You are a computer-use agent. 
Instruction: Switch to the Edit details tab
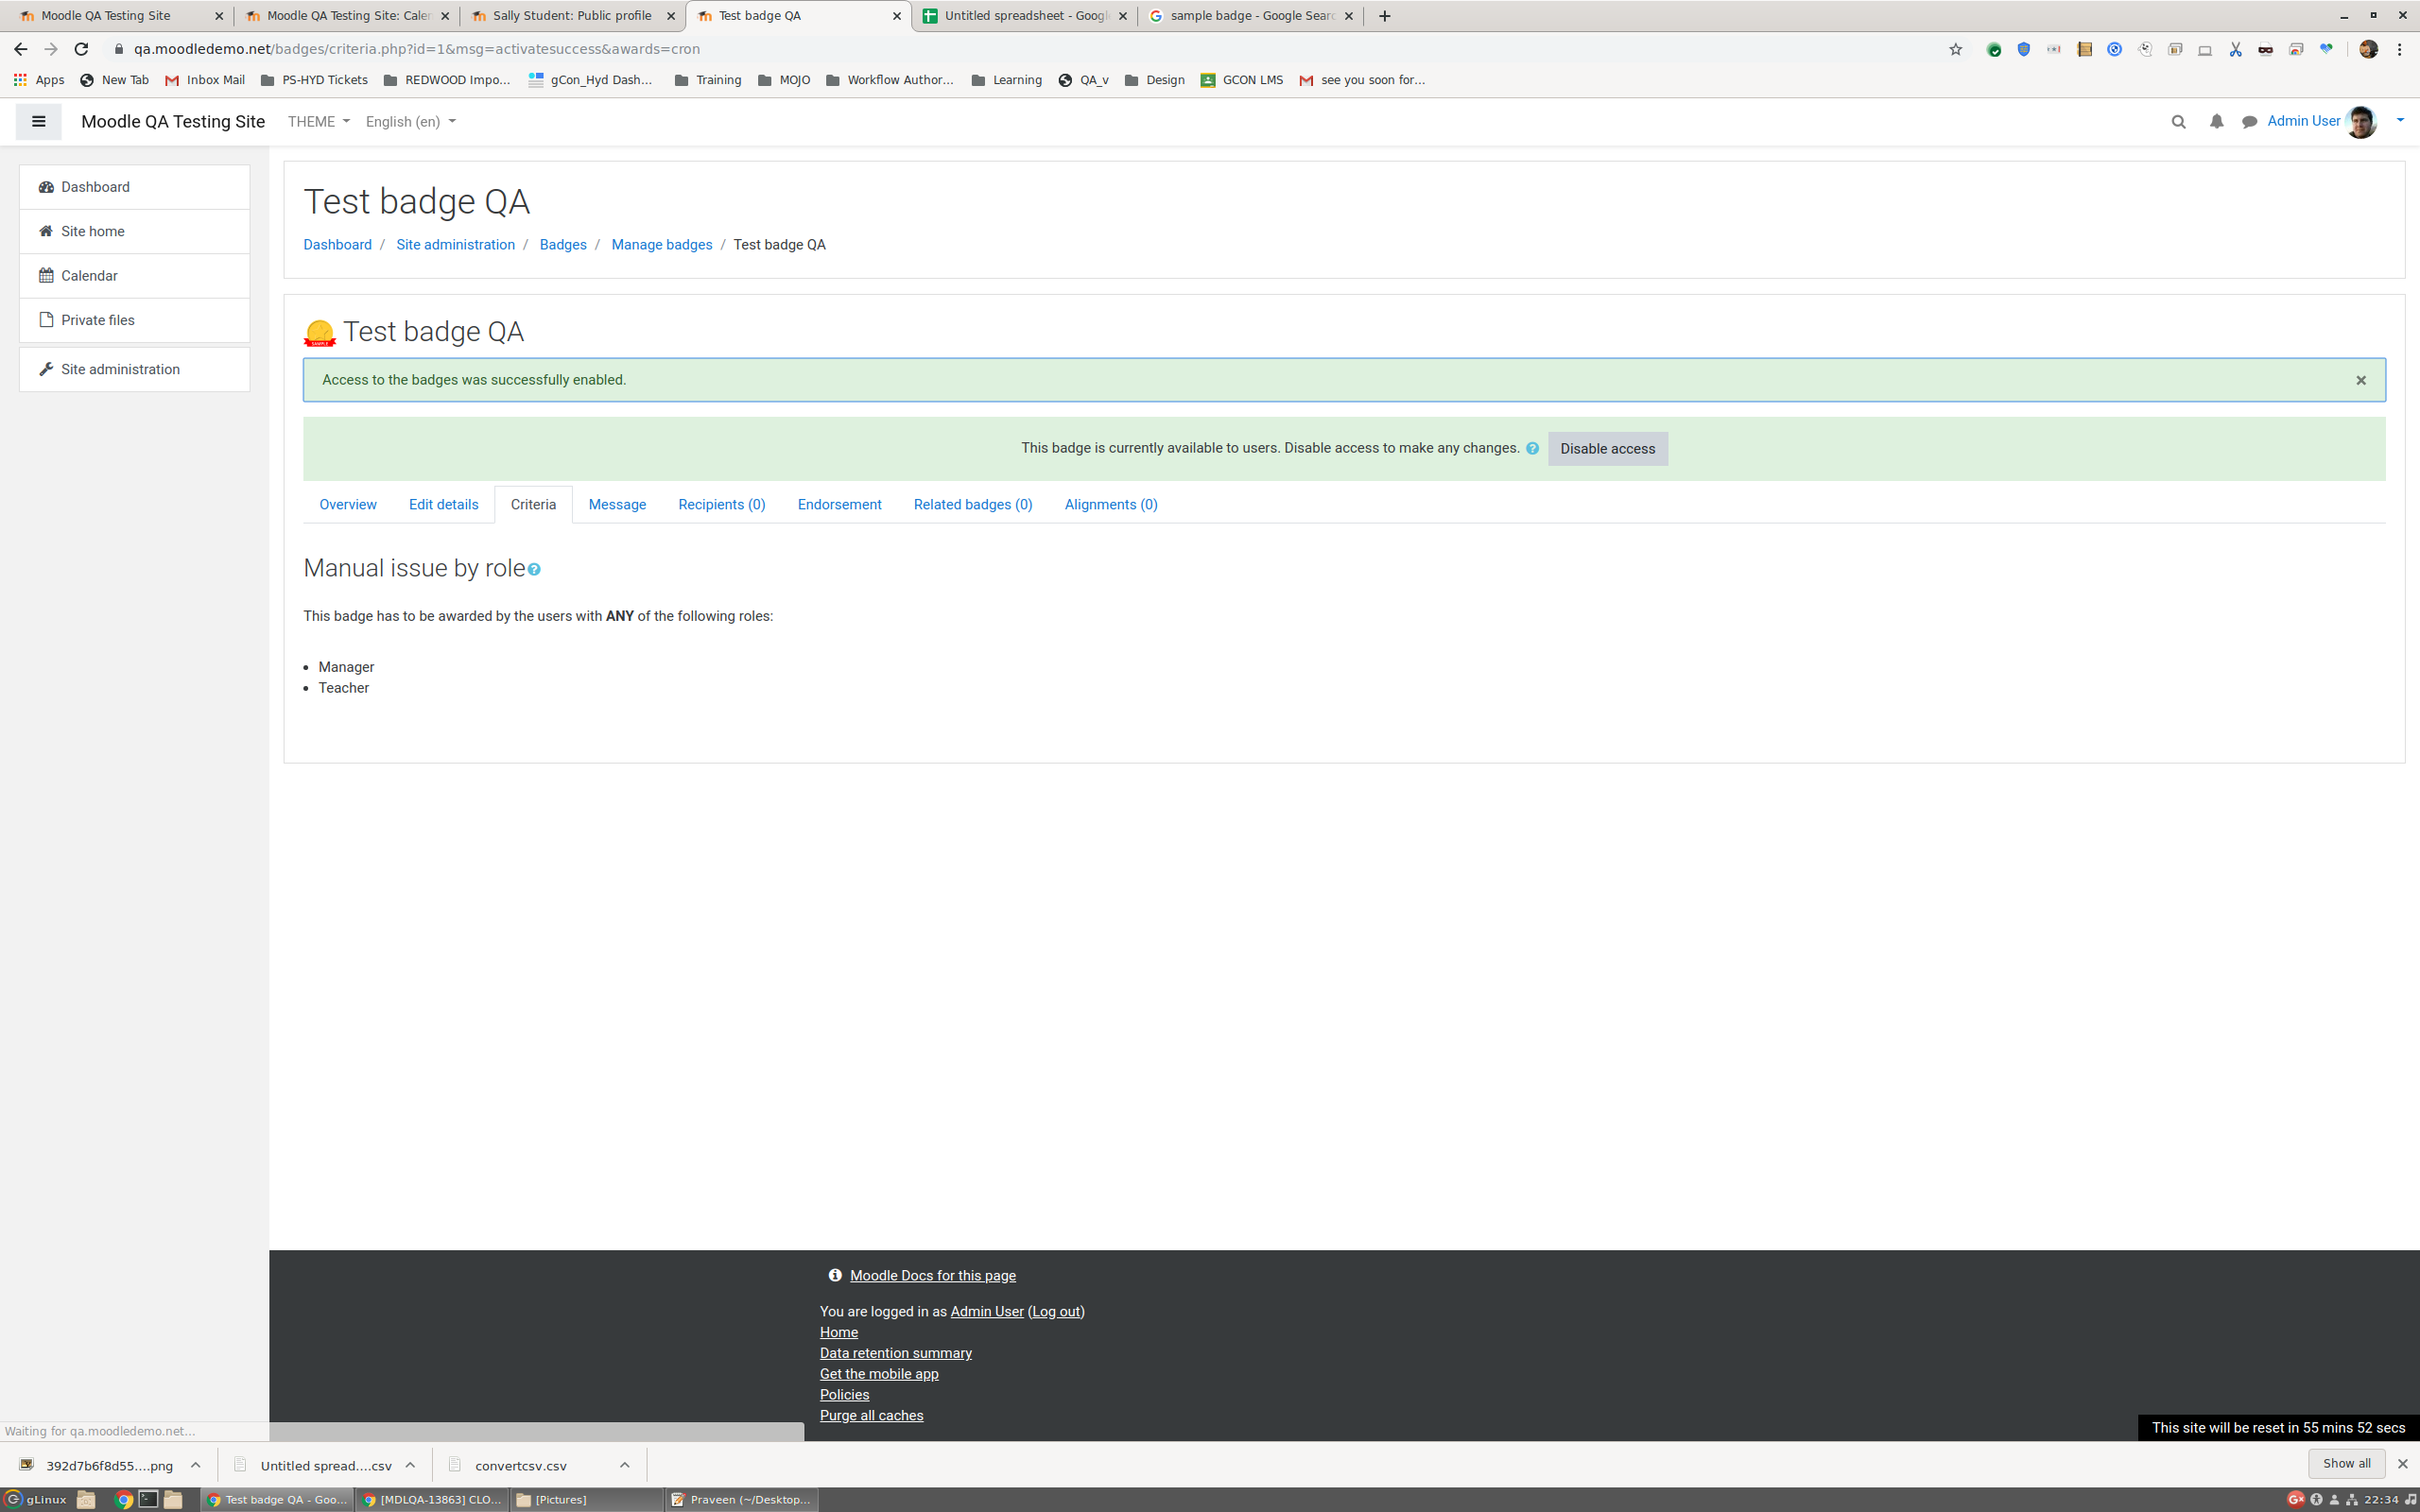point(443,504)
